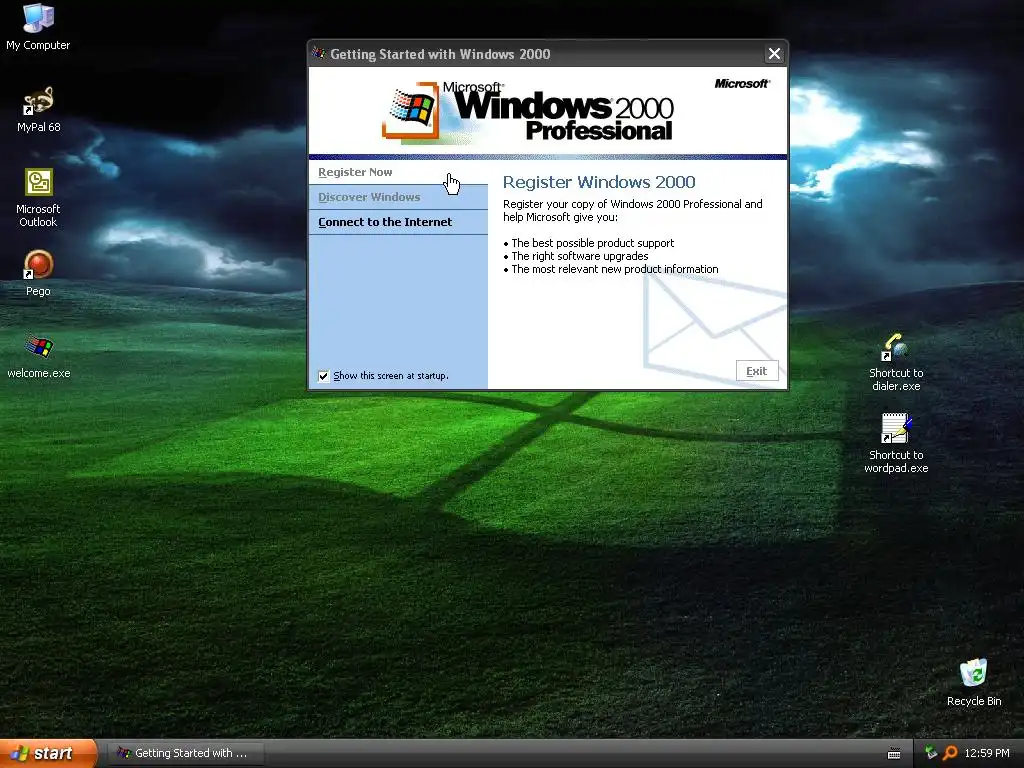Select the Recycle Bin icon
Screen dimensions: 1024x768
point(974,682)
